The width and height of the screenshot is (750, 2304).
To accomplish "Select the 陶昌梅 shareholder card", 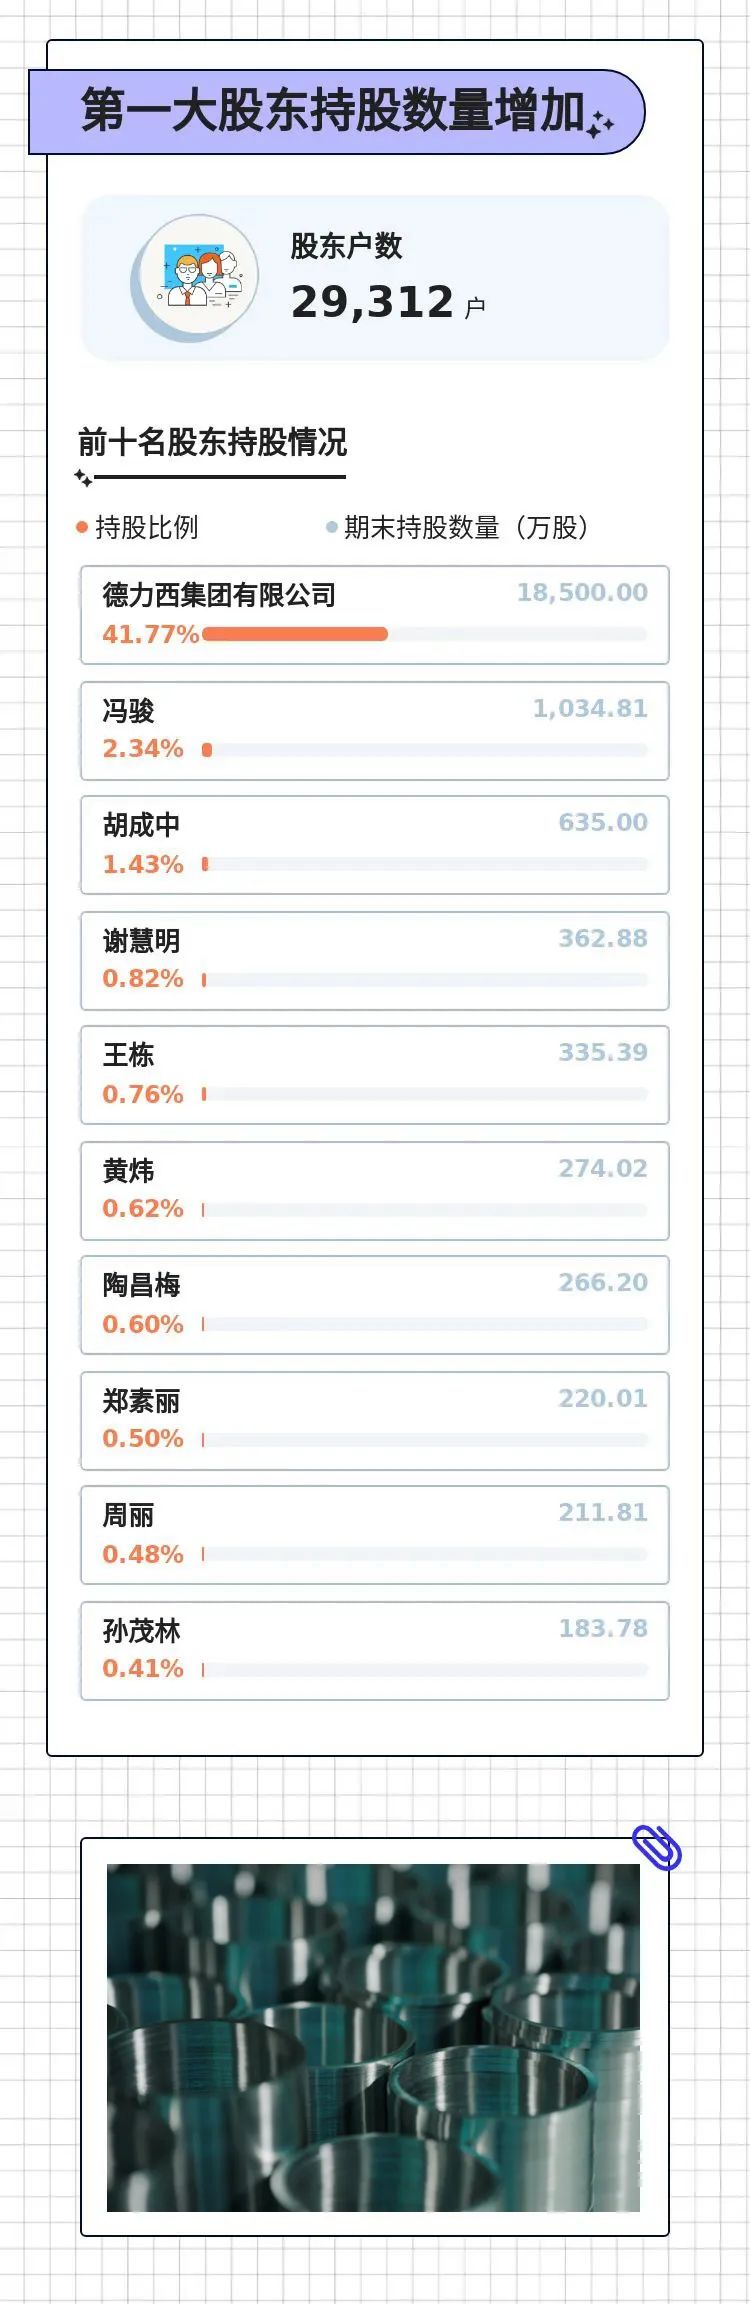I will tap(374, 1305).
